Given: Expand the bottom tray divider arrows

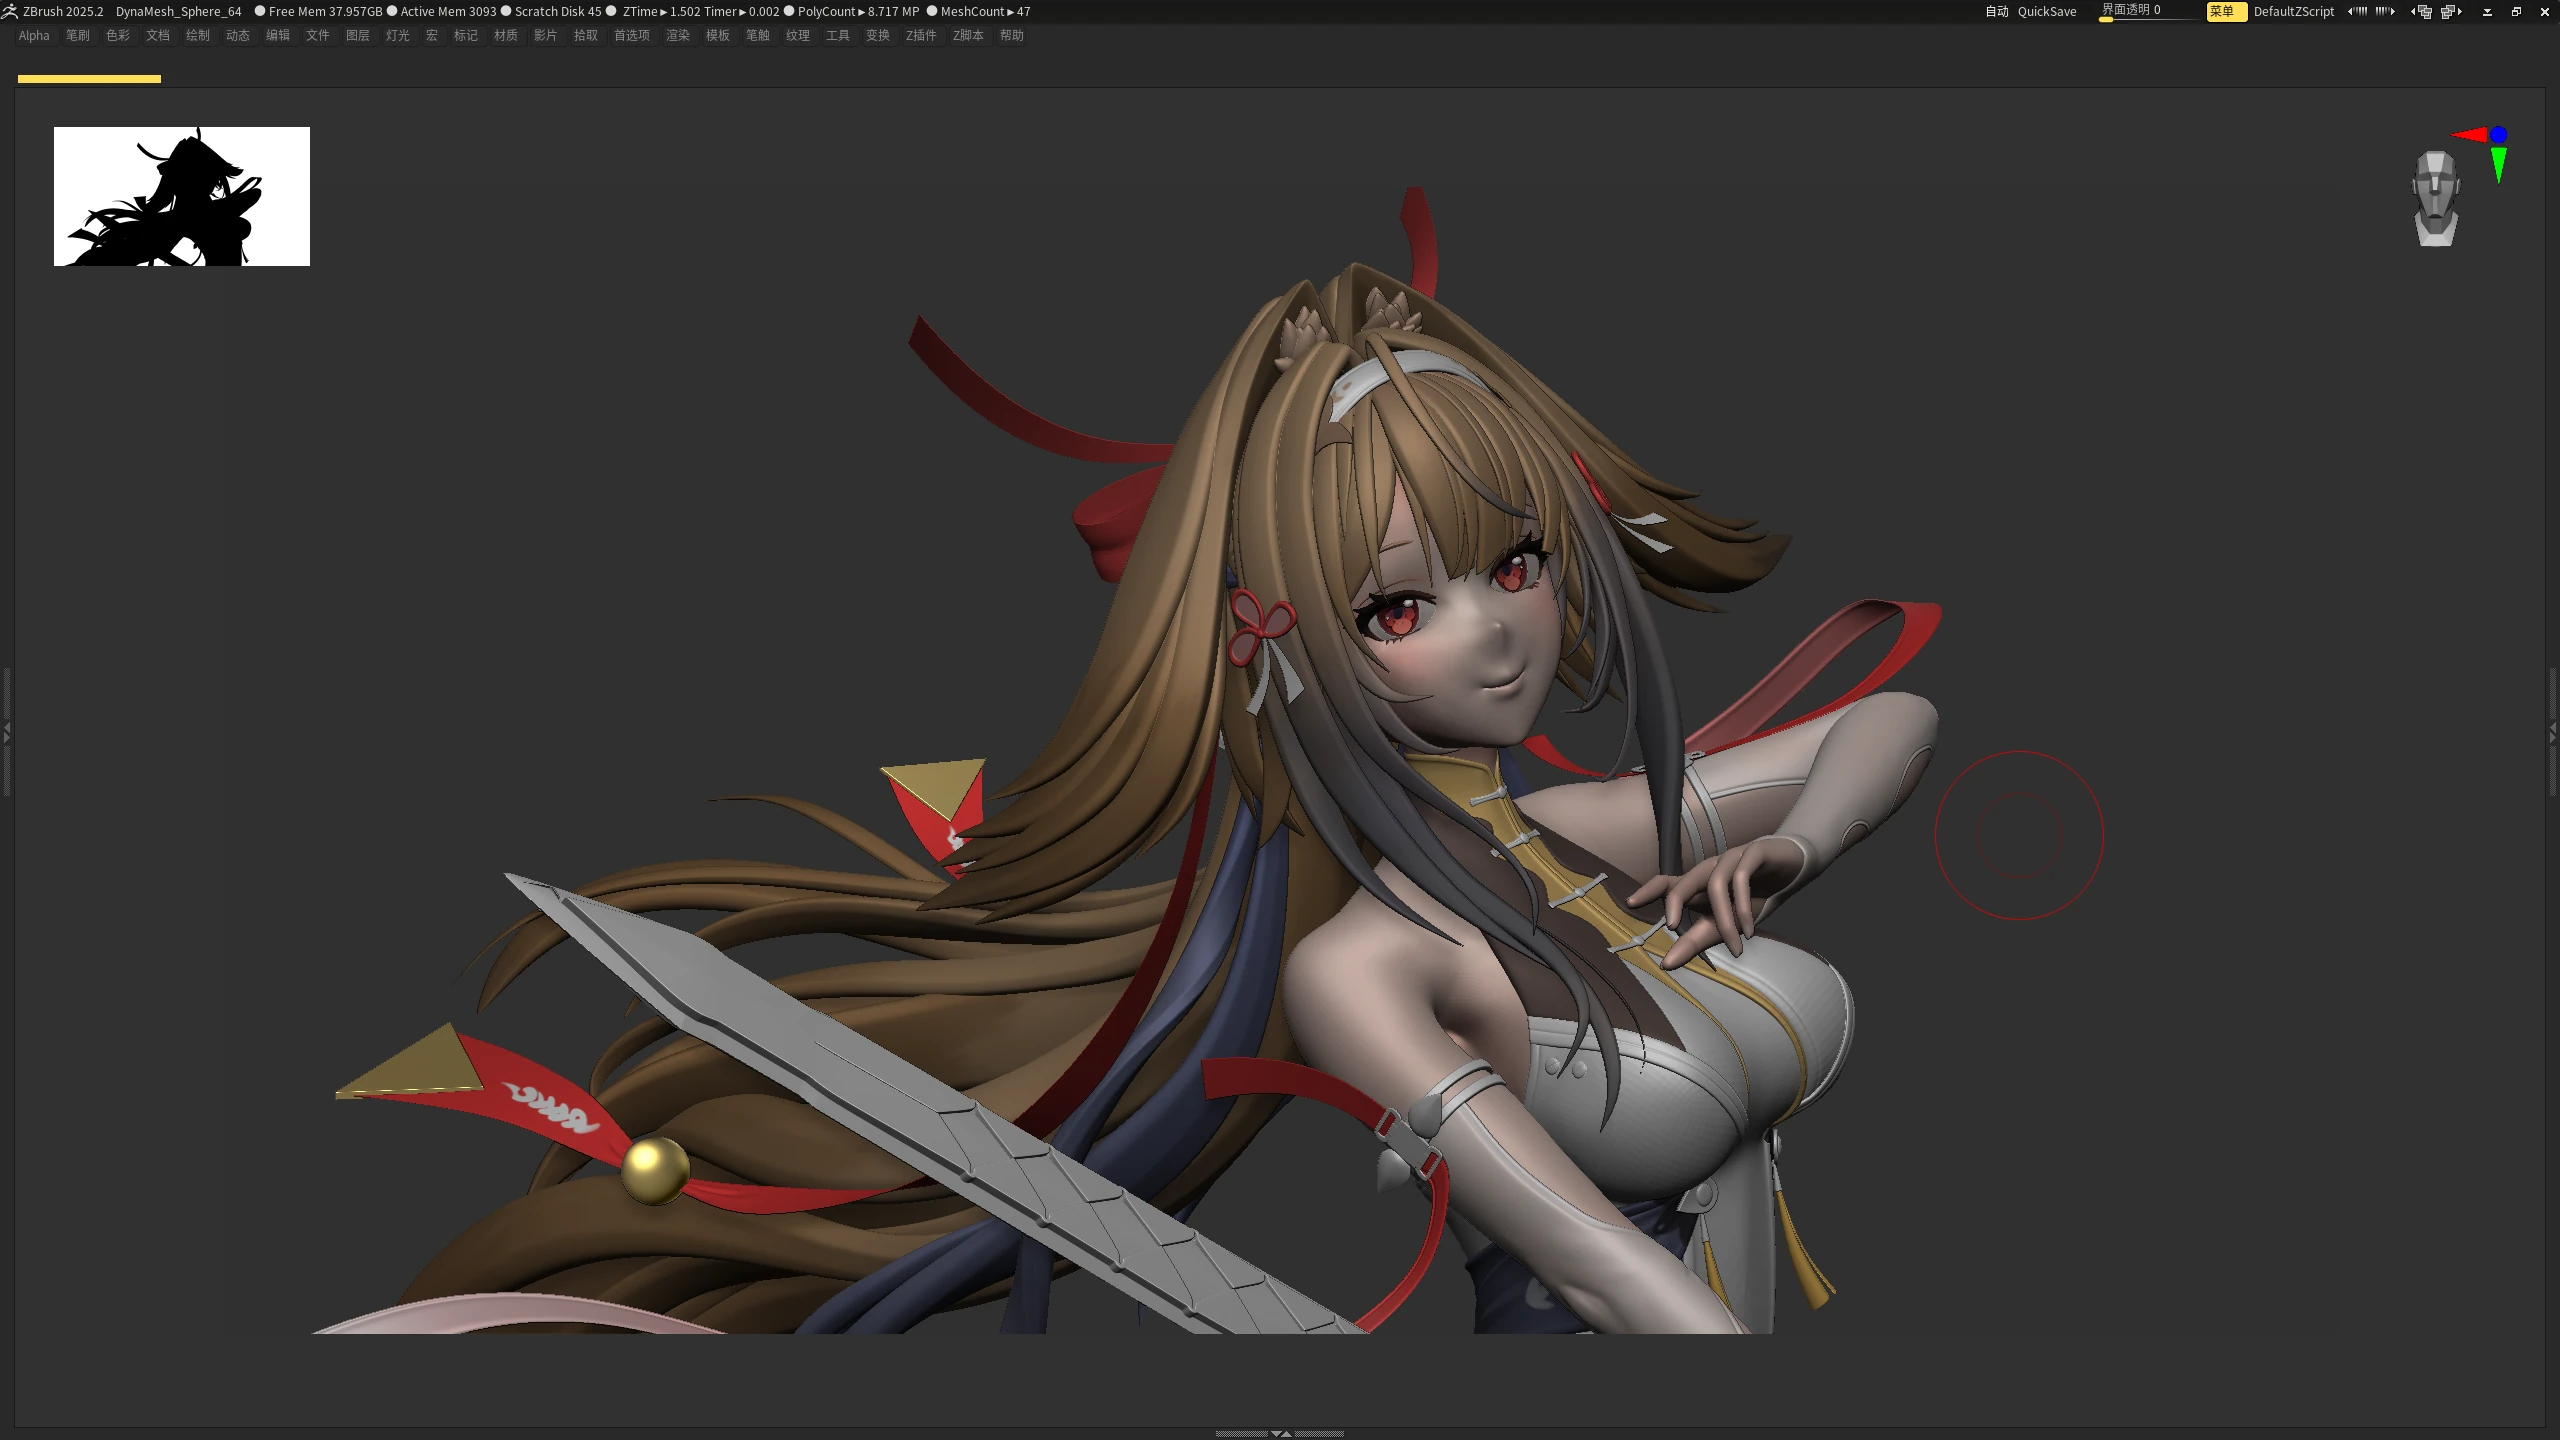Looking at the screenshot, I should pyautogui.click(x=1280, y=1434).
